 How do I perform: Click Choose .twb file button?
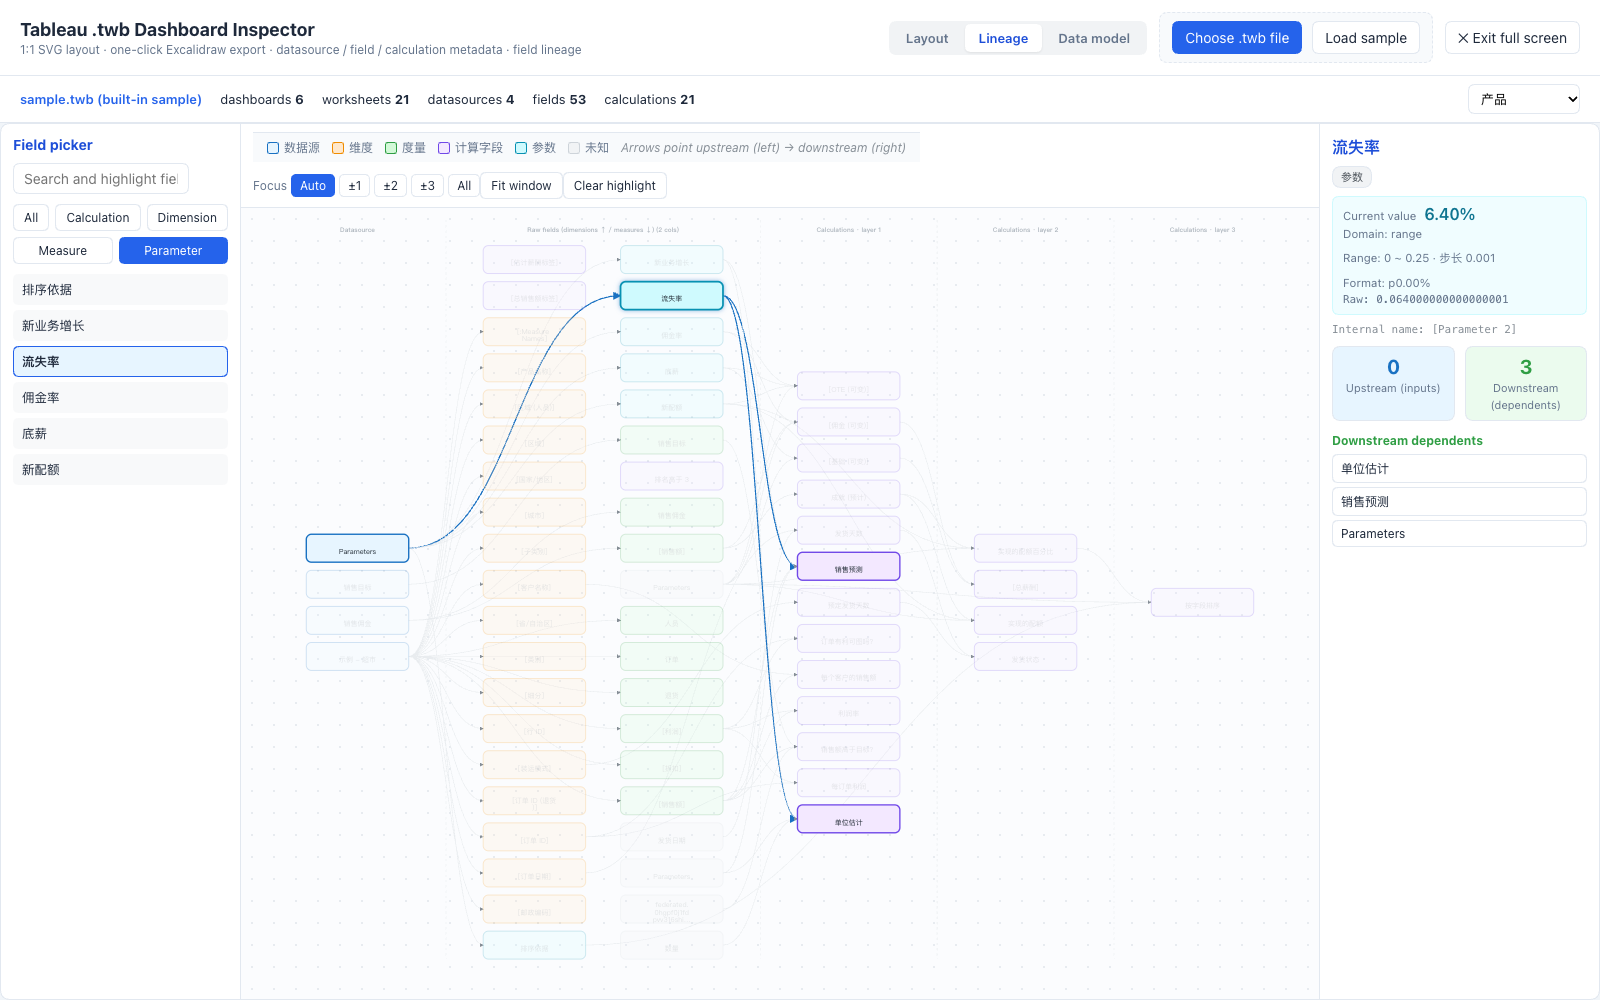[1237, 38]
